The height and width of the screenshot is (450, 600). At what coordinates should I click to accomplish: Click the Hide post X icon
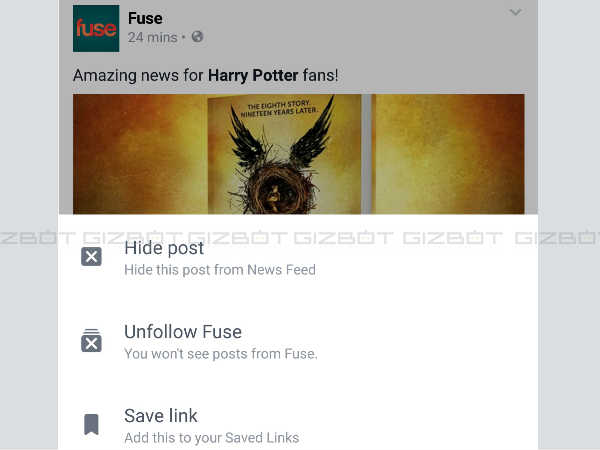coord(91,257)
